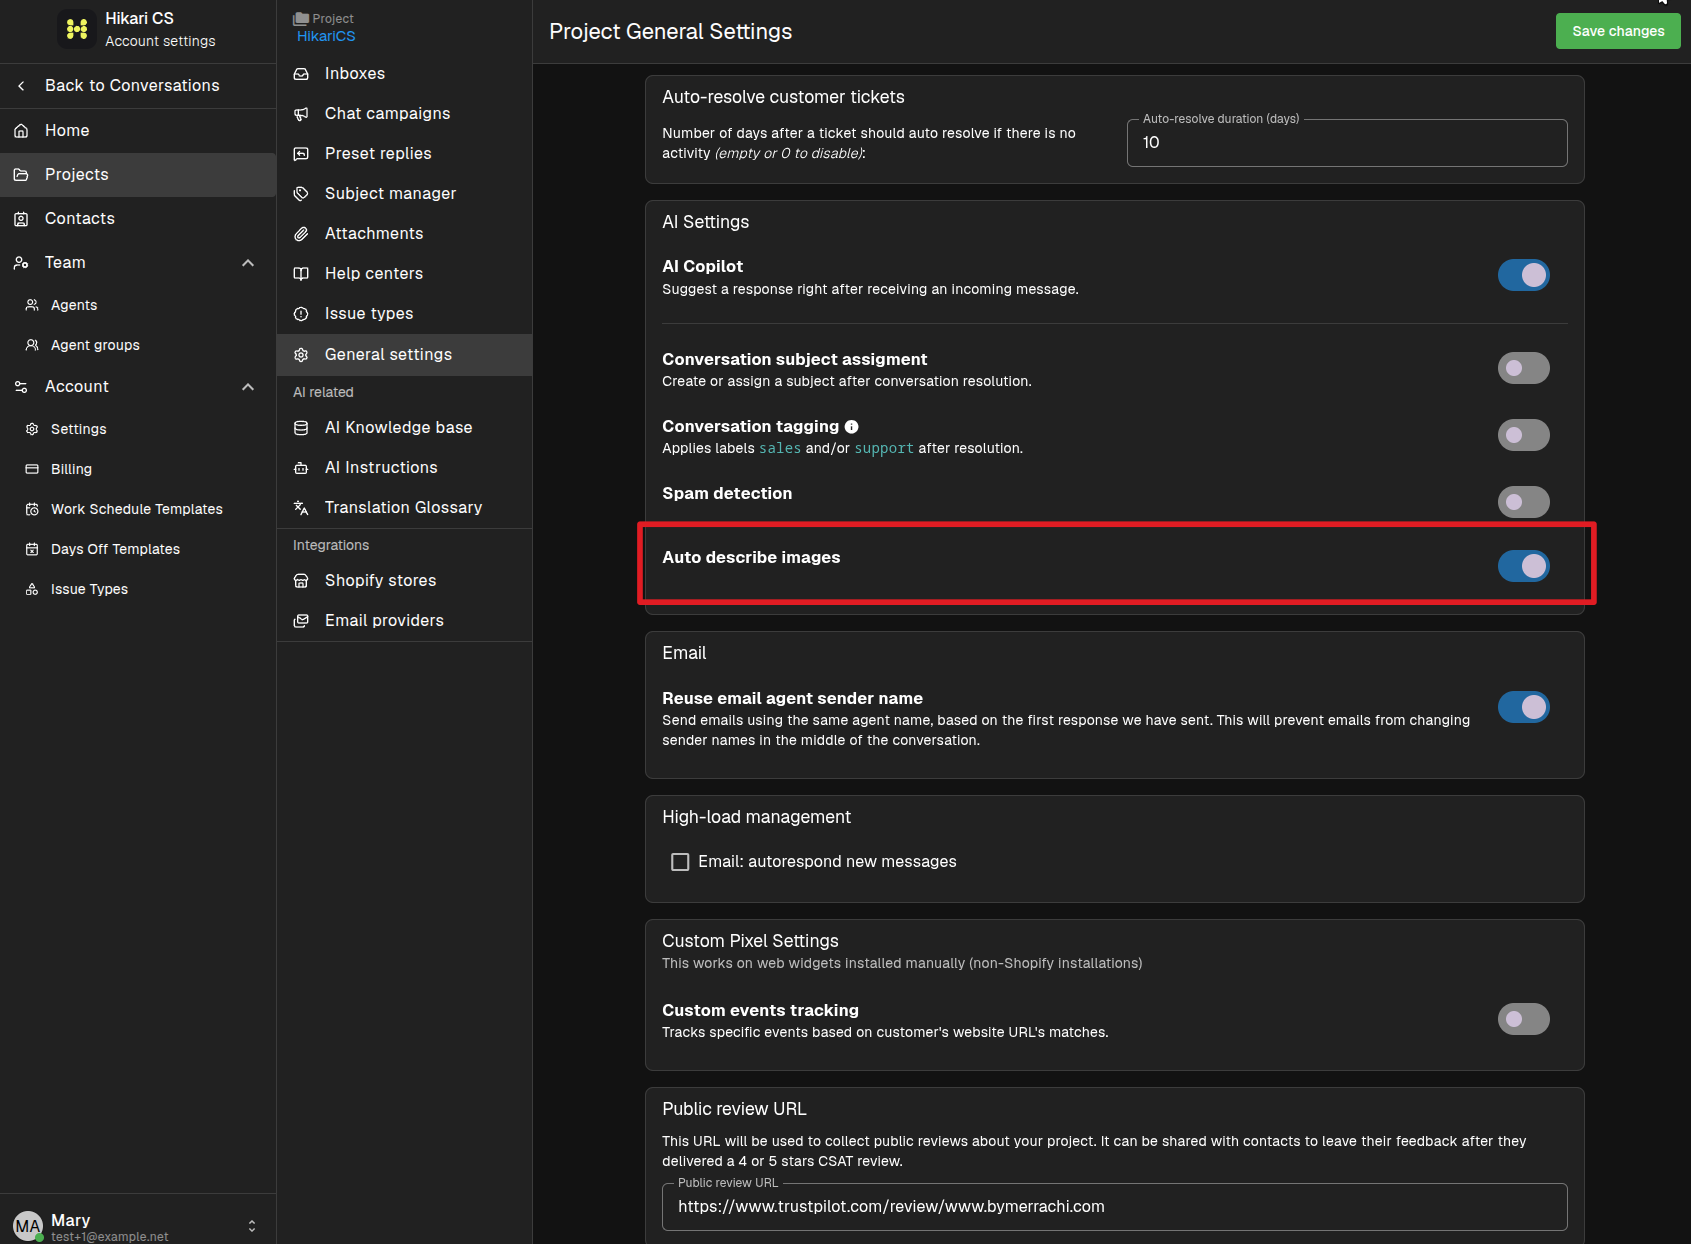Click the AI Instructions robot icon
This screenshot has width=1691, height=1244.
(301, 468)
